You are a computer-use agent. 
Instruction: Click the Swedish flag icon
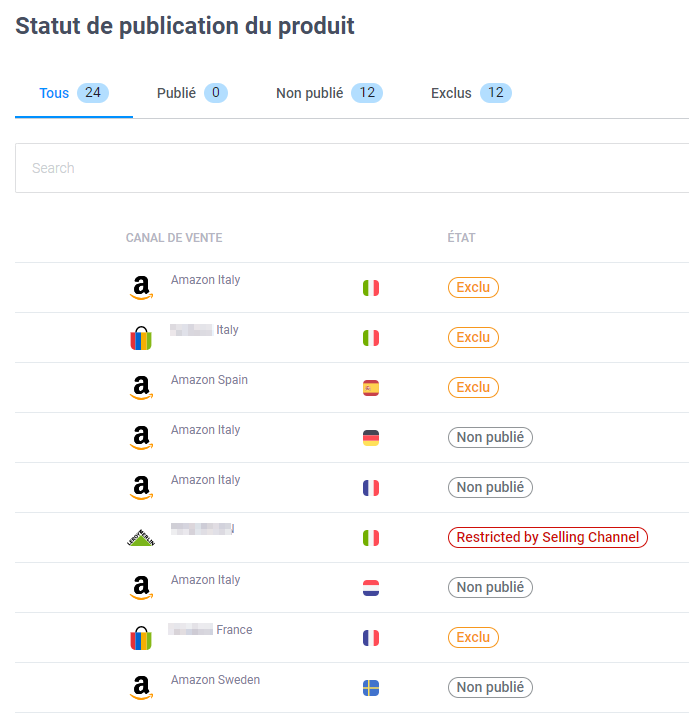click(371, 688)
